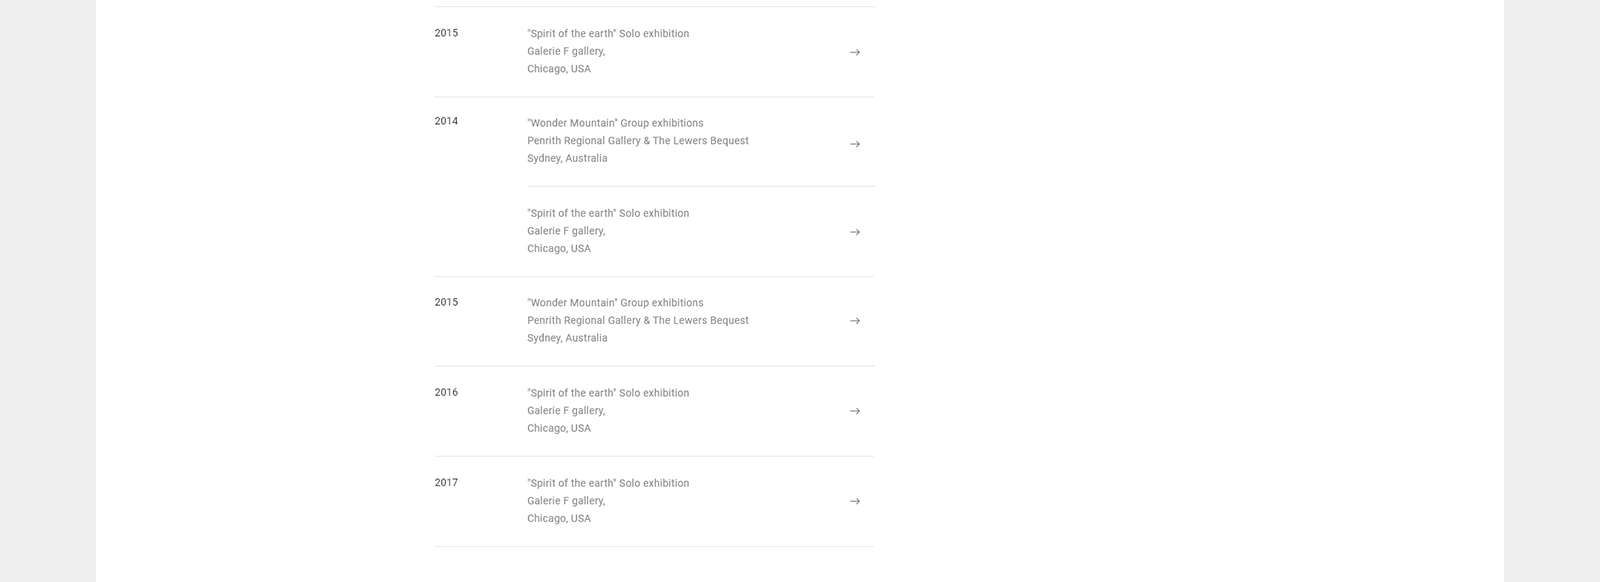Click the arrow for 2015 Spirit of the earth exhibition

coord(854,52)
